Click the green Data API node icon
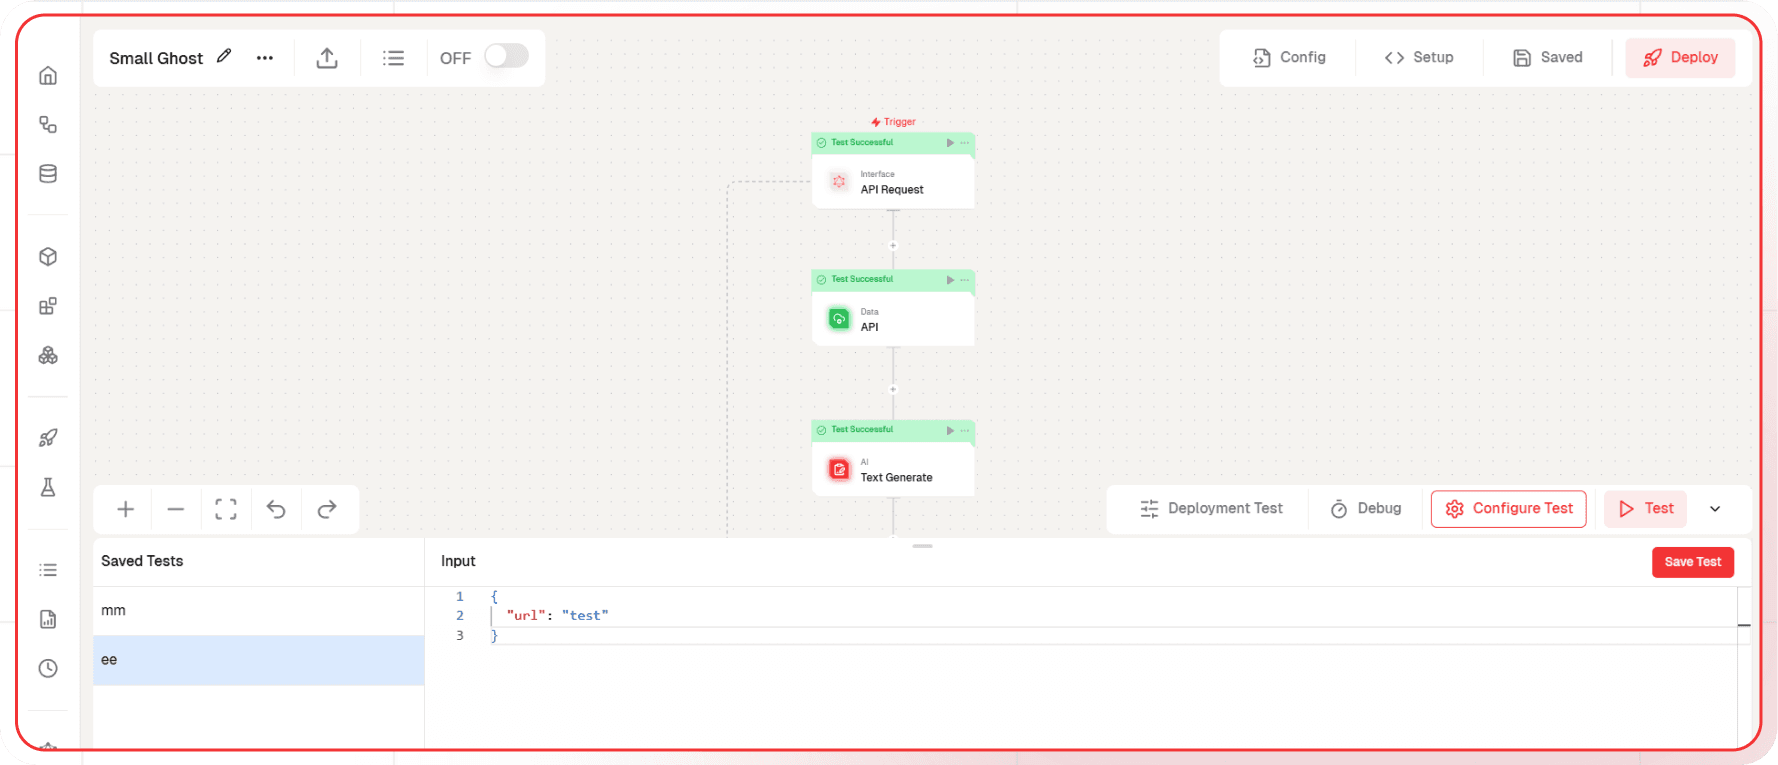 839,319
